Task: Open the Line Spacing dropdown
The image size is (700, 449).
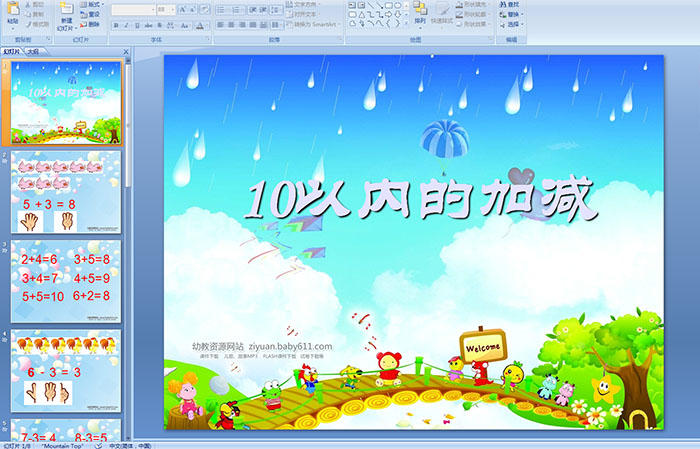Action: pos(277,10)
